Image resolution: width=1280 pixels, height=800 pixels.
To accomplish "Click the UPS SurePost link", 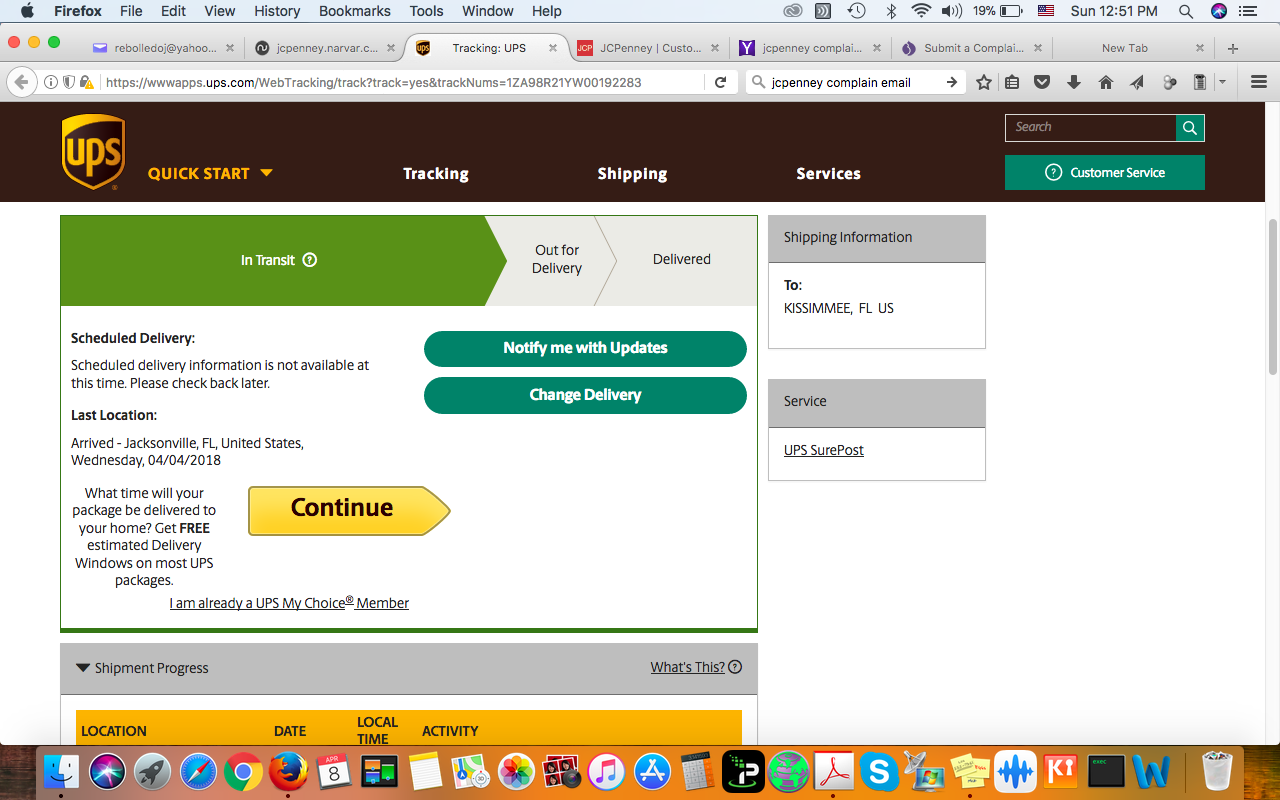I will coord(823,450).
